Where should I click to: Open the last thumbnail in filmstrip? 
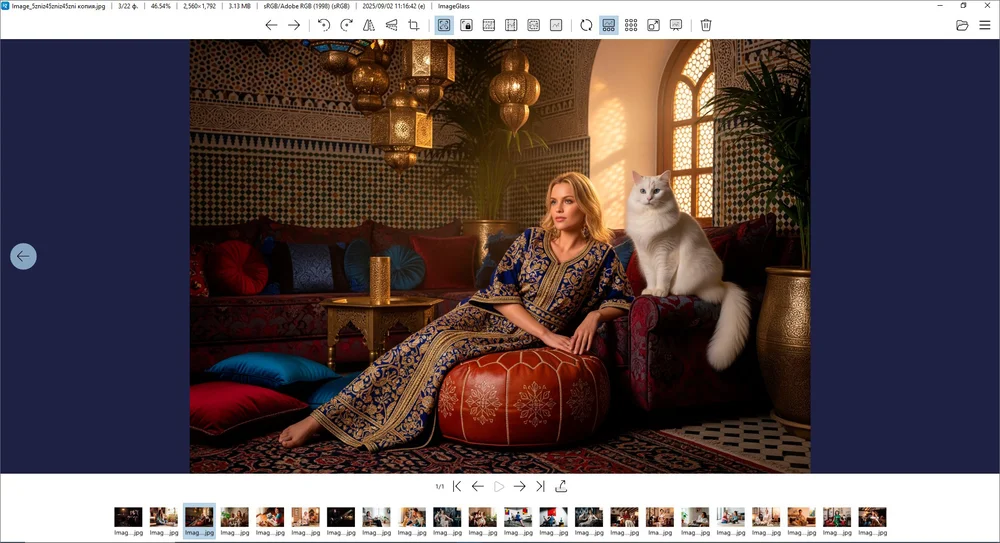click(x=872, y=517)
